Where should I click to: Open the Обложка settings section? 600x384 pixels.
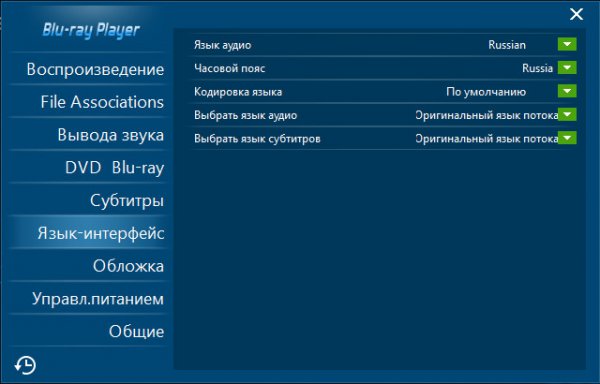tap(89, 266)
